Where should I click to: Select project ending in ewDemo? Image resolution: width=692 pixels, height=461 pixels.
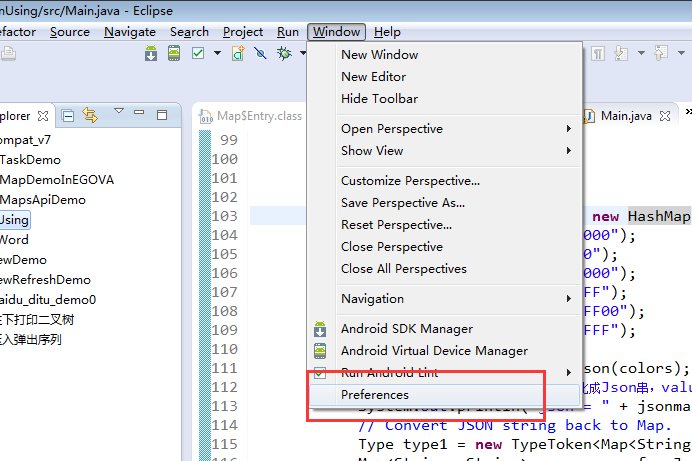point(23,260)
